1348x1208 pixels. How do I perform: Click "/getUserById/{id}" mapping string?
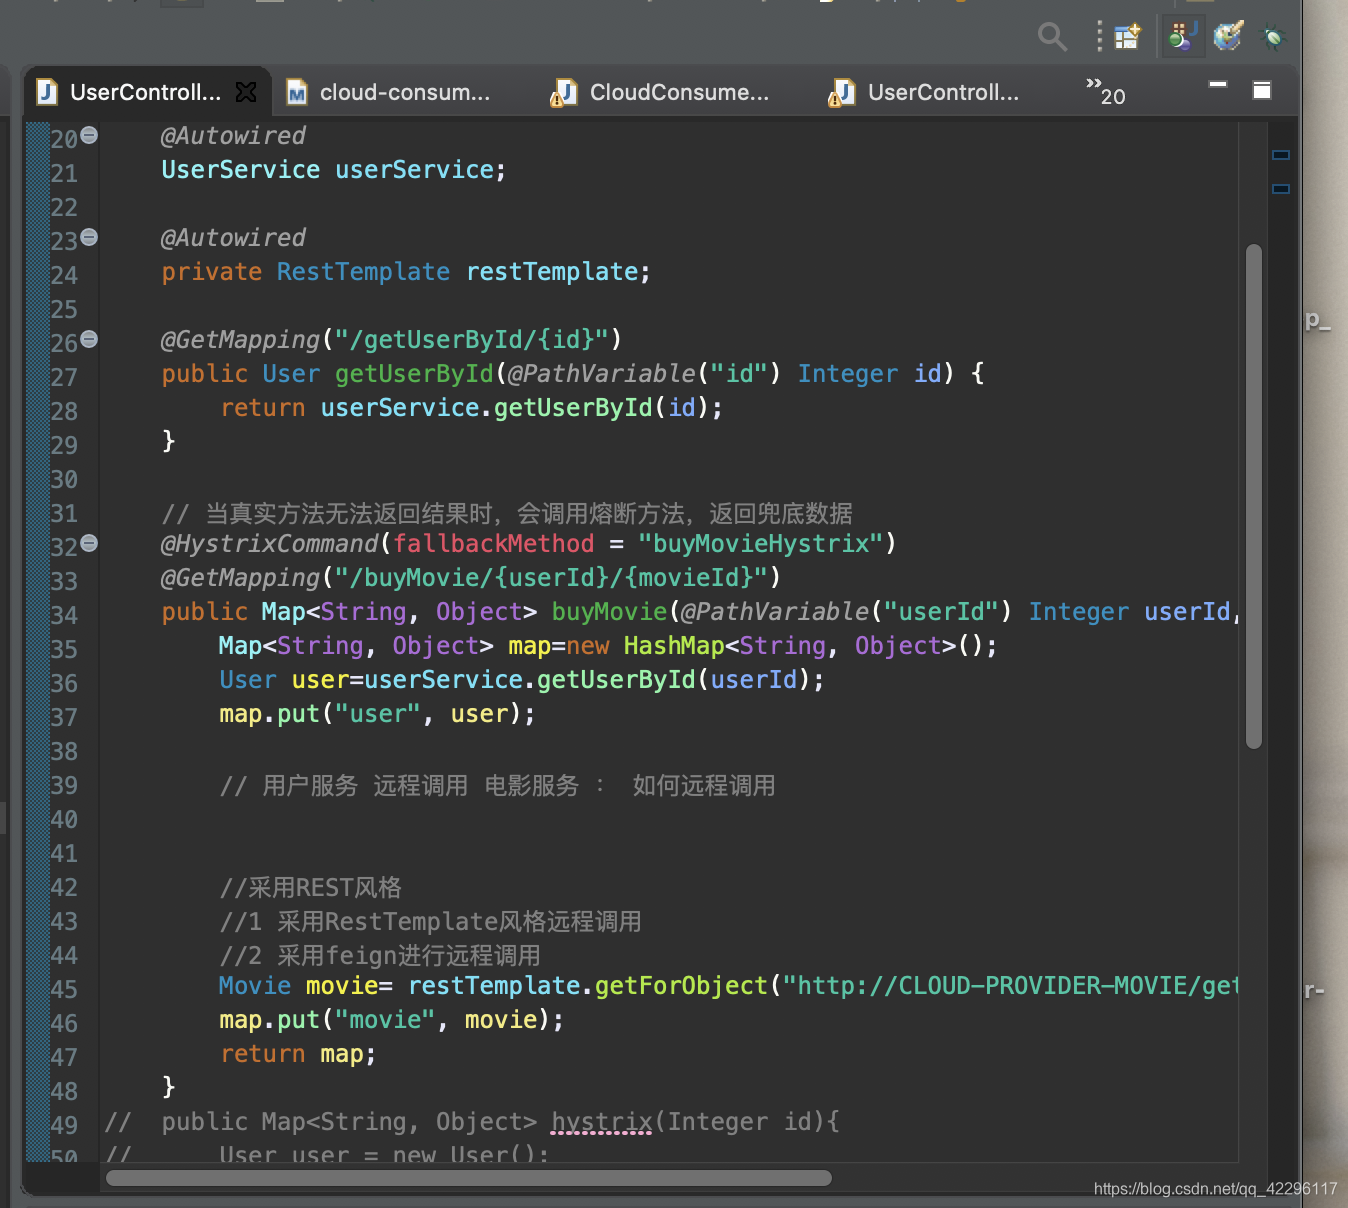point(472,339)
